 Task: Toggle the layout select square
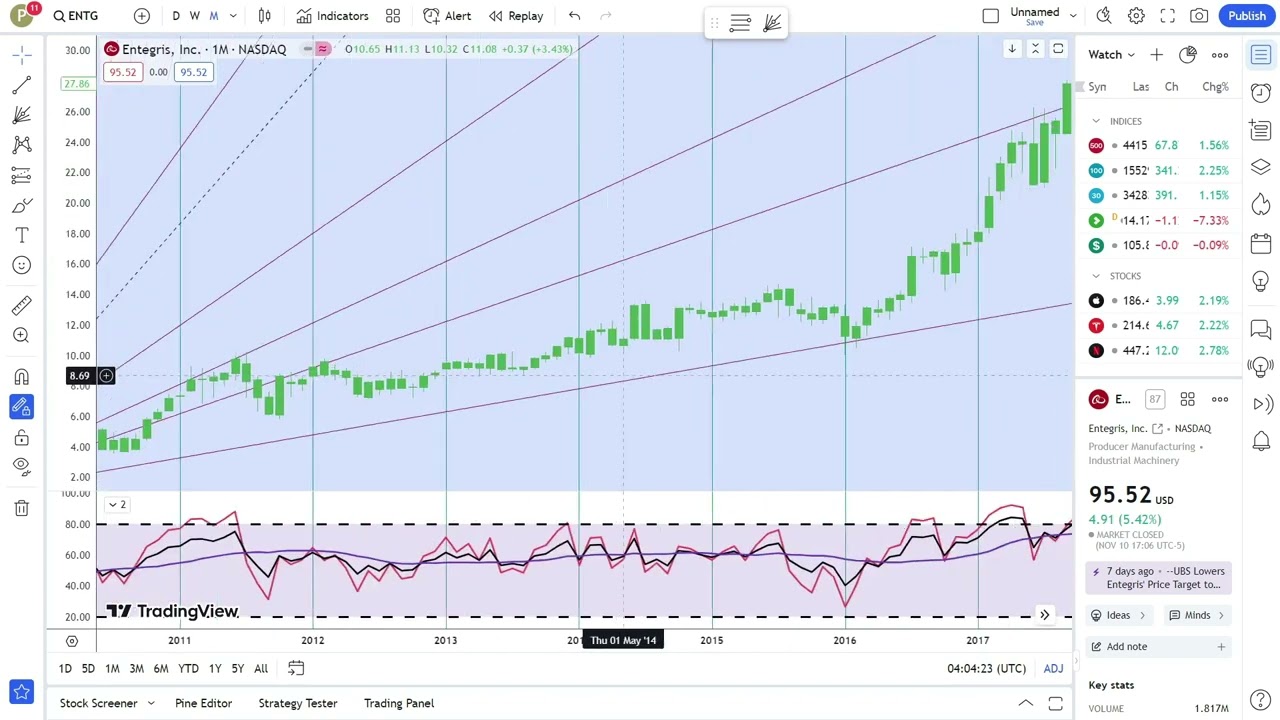(x=990, y=16)
